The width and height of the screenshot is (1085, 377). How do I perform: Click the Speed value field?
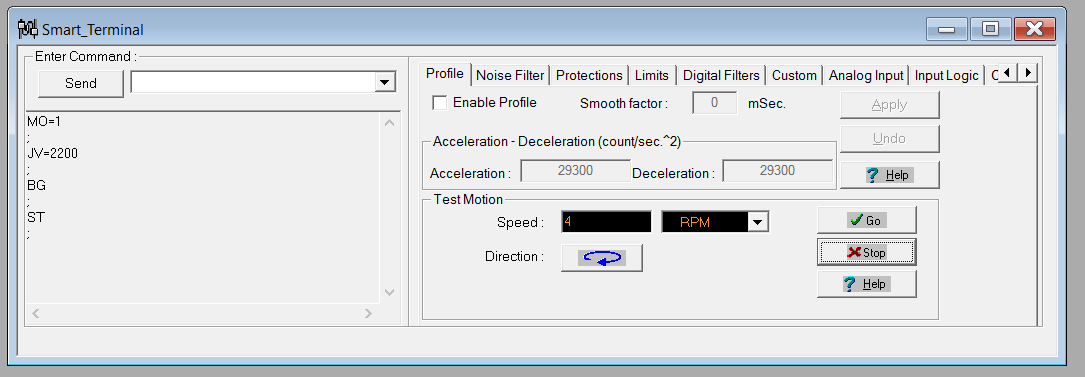[x=605, y=222]
